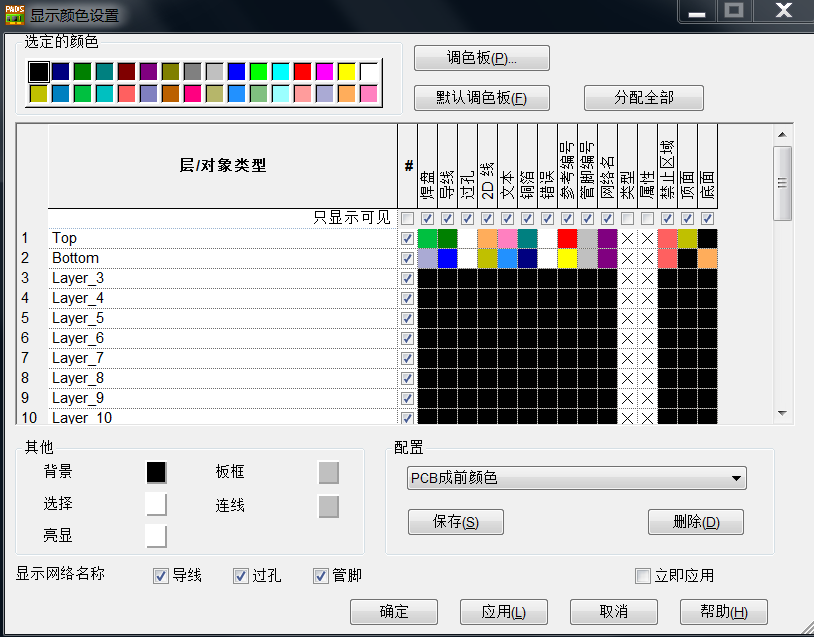Toggle the 焊盘 column show checkbox
Image resolution: width=814 pixels, height=637 pixels.
[428, 218]
